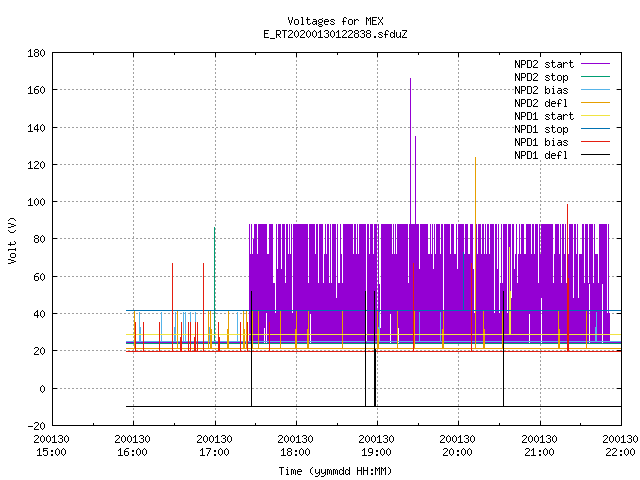Click the y-axis tick value 100

pyautogui.click(x=36, y=202)
